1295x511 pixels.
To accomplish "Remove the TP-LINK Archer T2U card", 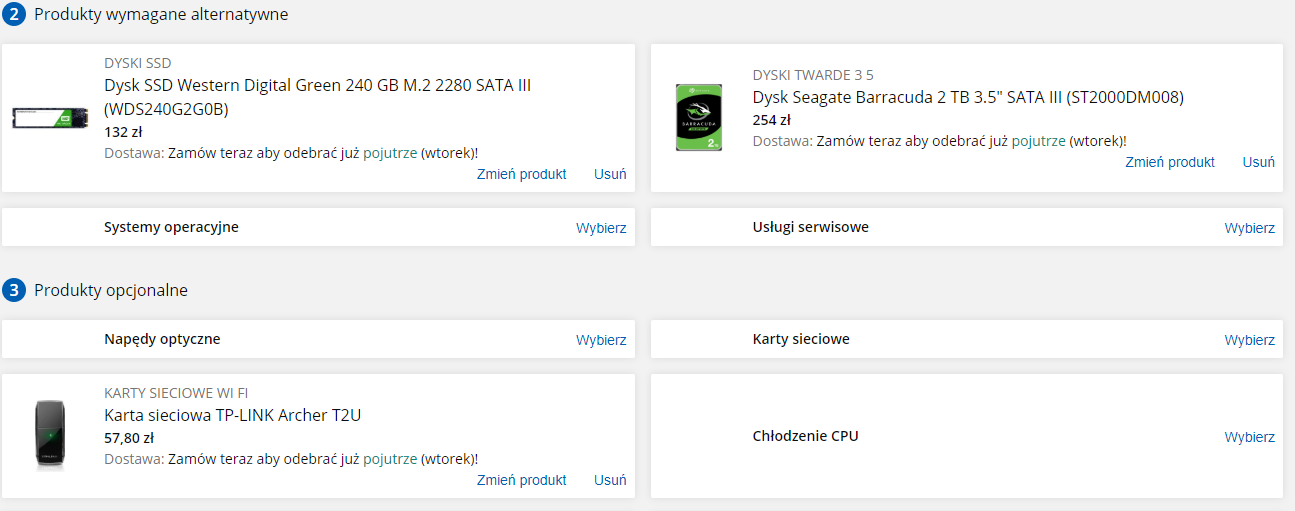I will (610, 480).
